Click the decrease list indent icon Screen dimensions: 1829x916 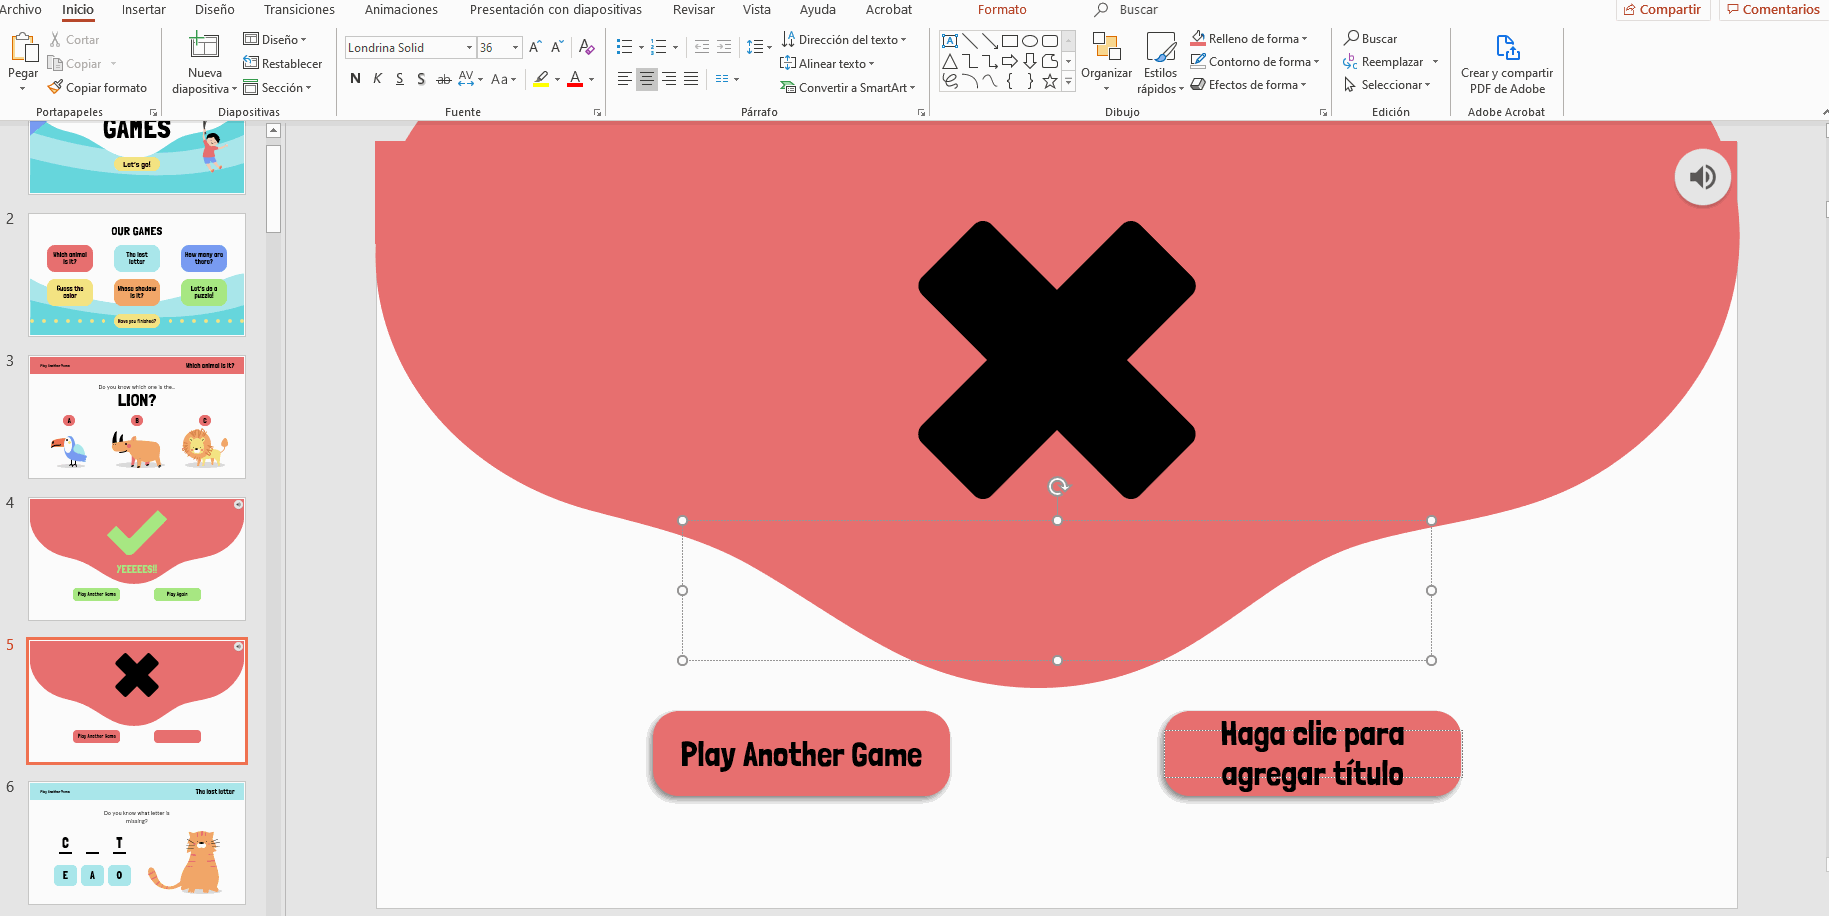(x=701, y=47)
